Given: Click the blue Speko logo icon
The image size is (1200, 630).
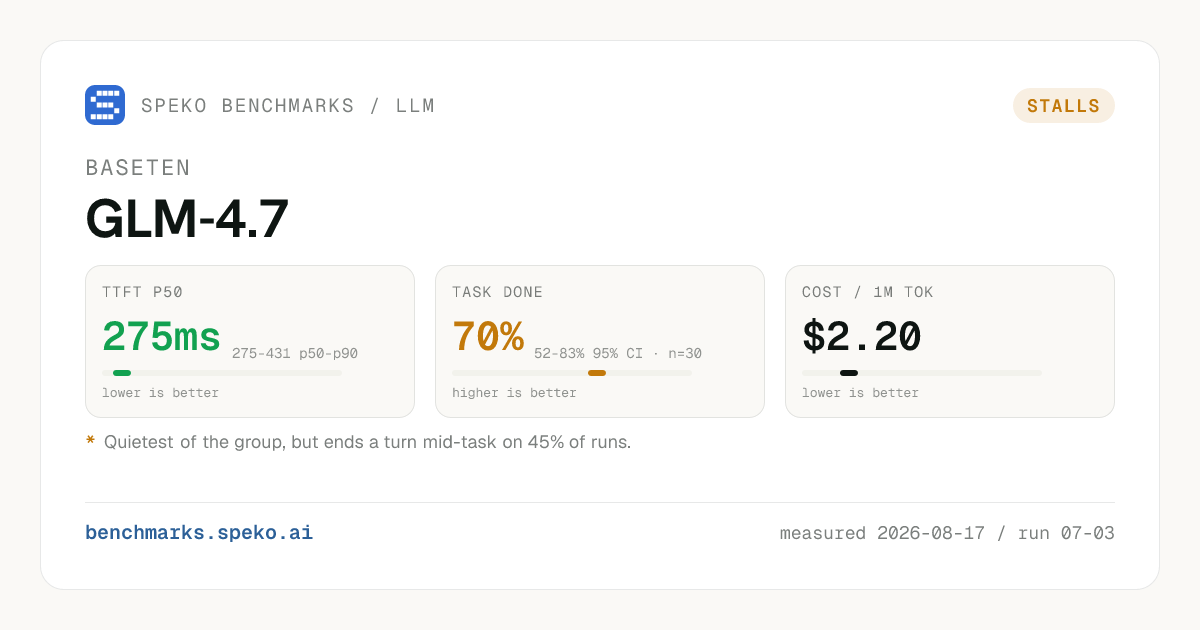Looking at the screenshot, I should point(105,105).
